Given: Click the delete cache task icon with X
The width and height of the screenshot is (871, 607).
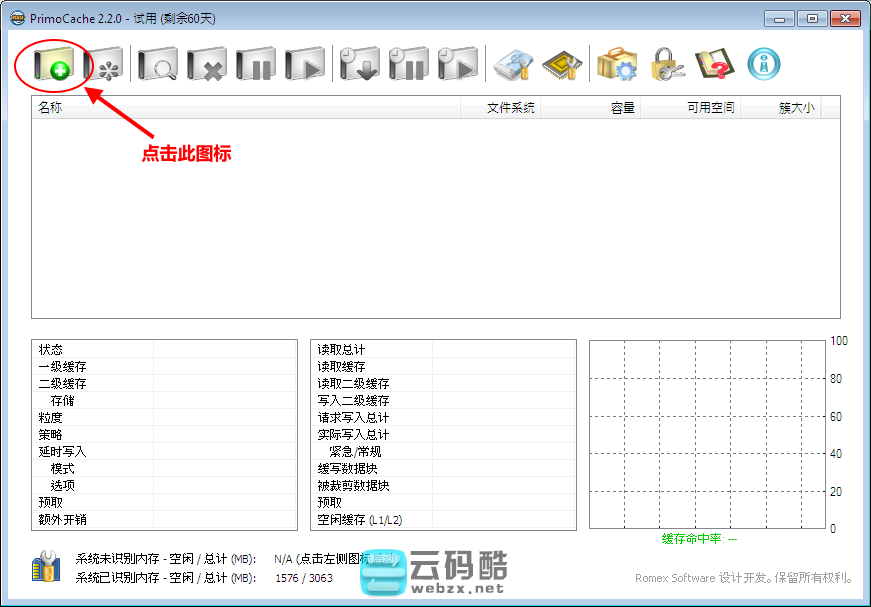Looking at the screenshot, I should (208, 65).
